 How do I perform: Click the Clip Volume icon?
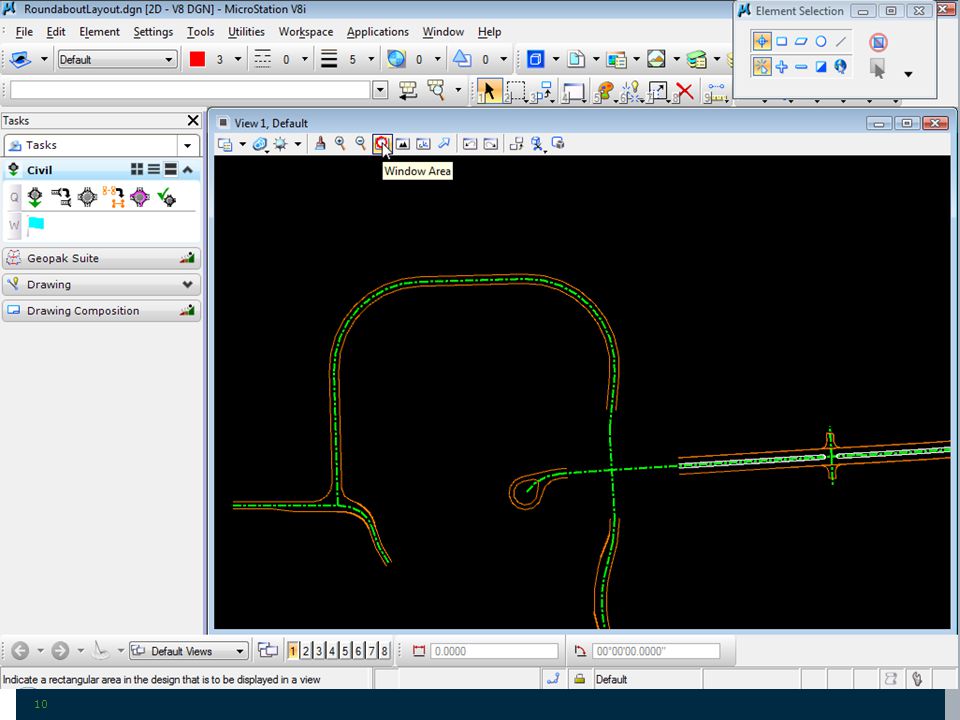537,144
